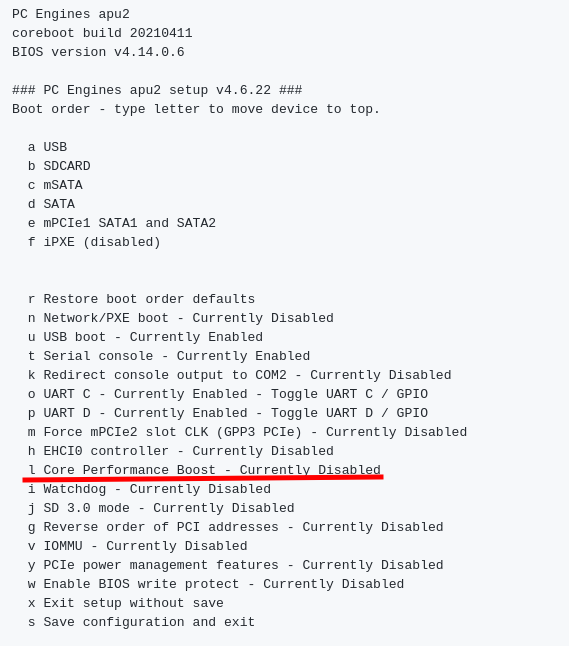Toggle the Watchdog option

pyautogui.click(x=149, y=489)
